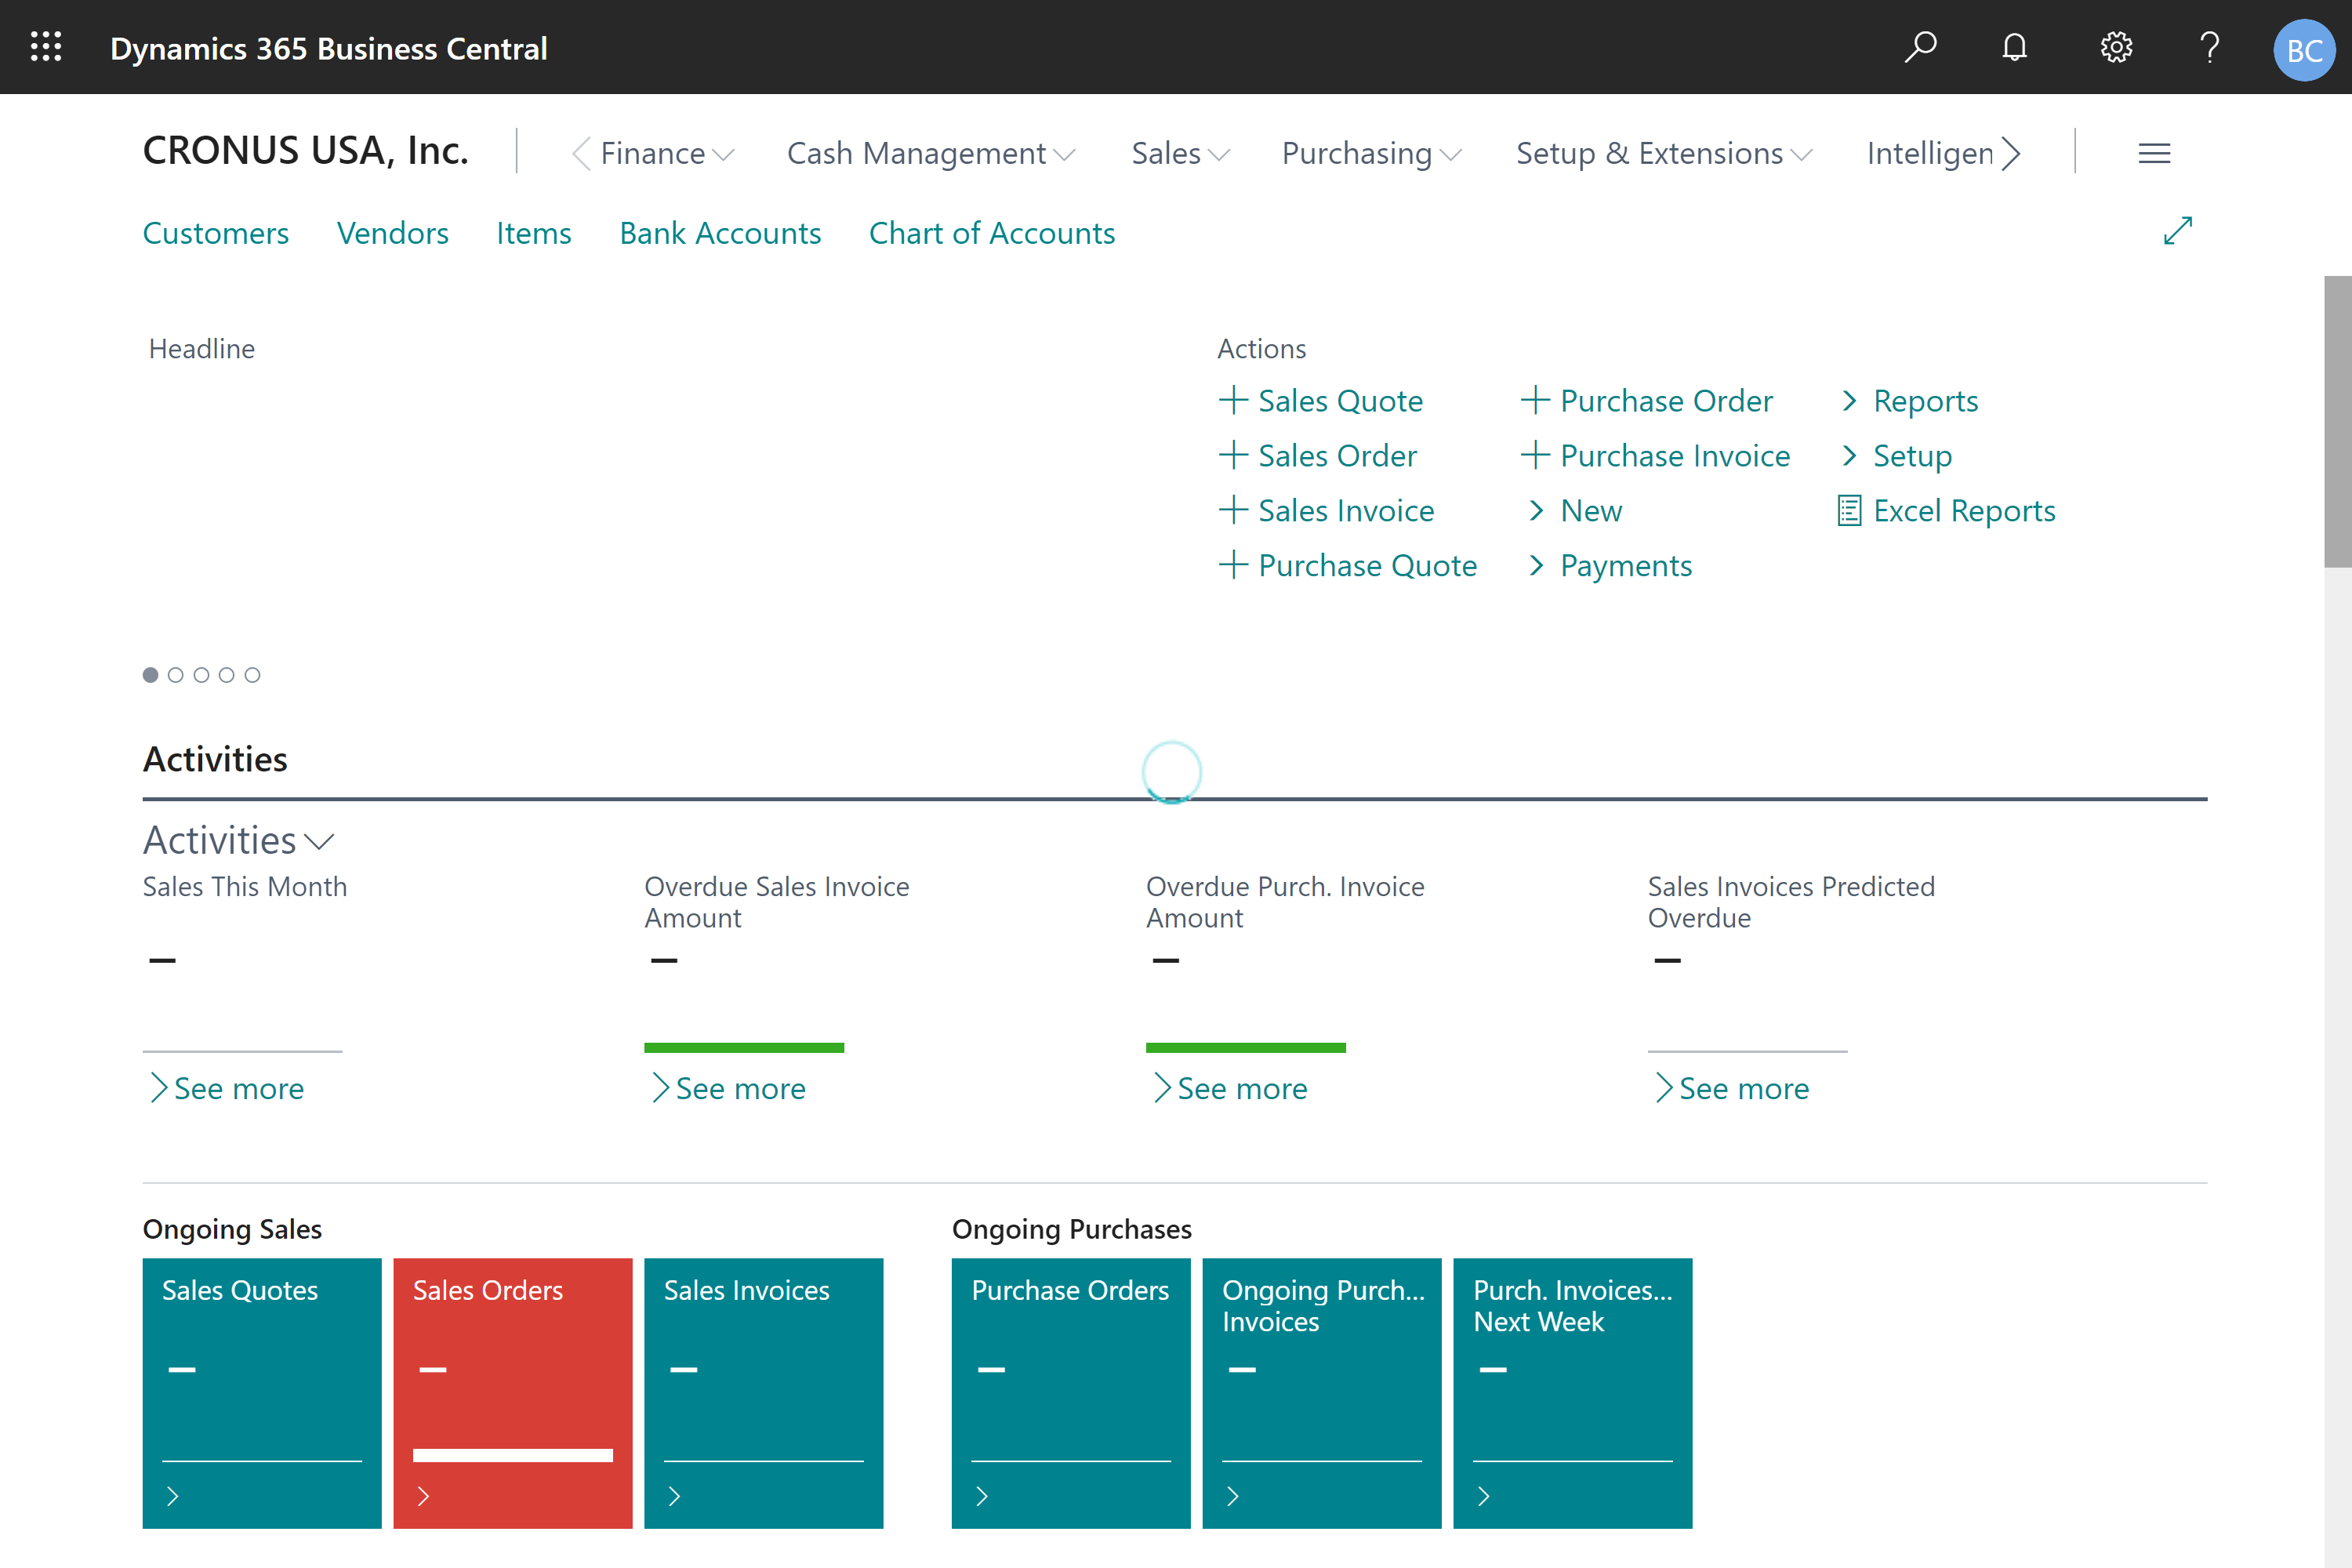Click arrow on Sales Orders tile
This screenshot has height=1568, width=2352.
click(x=424, y=1496)
